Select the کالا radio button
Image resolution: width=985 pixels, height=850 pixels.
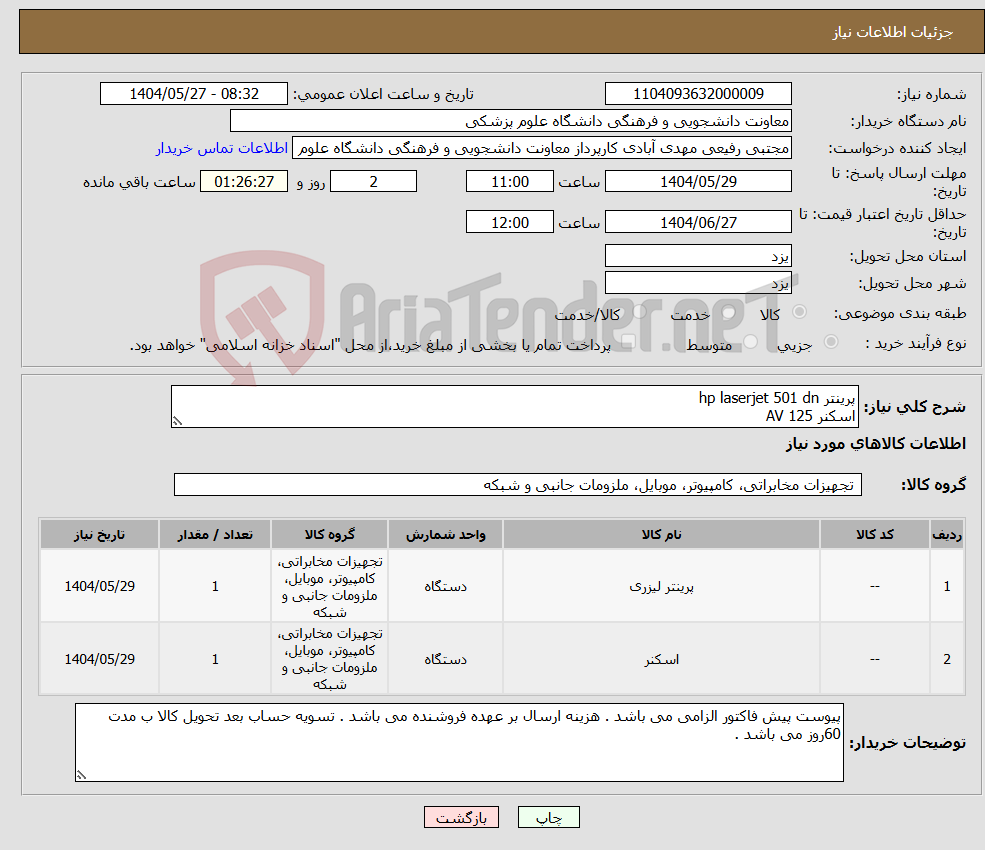tap(800, 312)
